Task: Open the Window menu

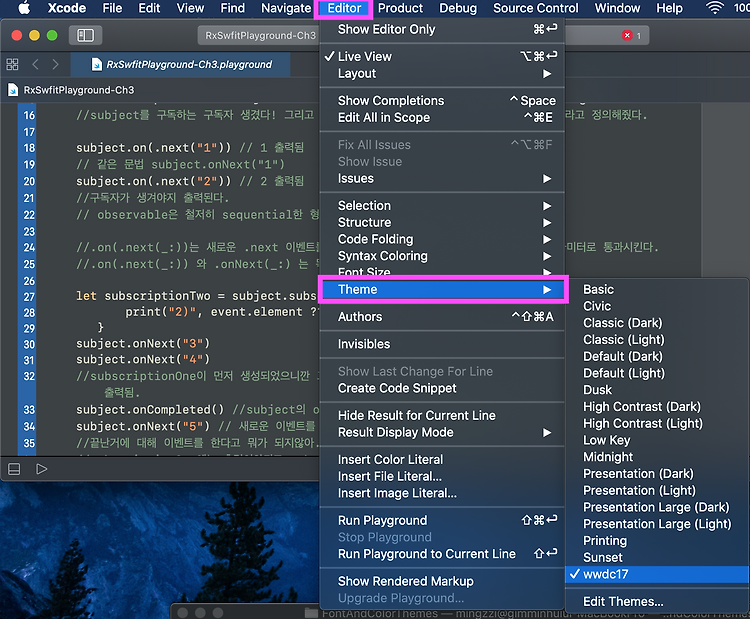Action: (x=617, y=8)
